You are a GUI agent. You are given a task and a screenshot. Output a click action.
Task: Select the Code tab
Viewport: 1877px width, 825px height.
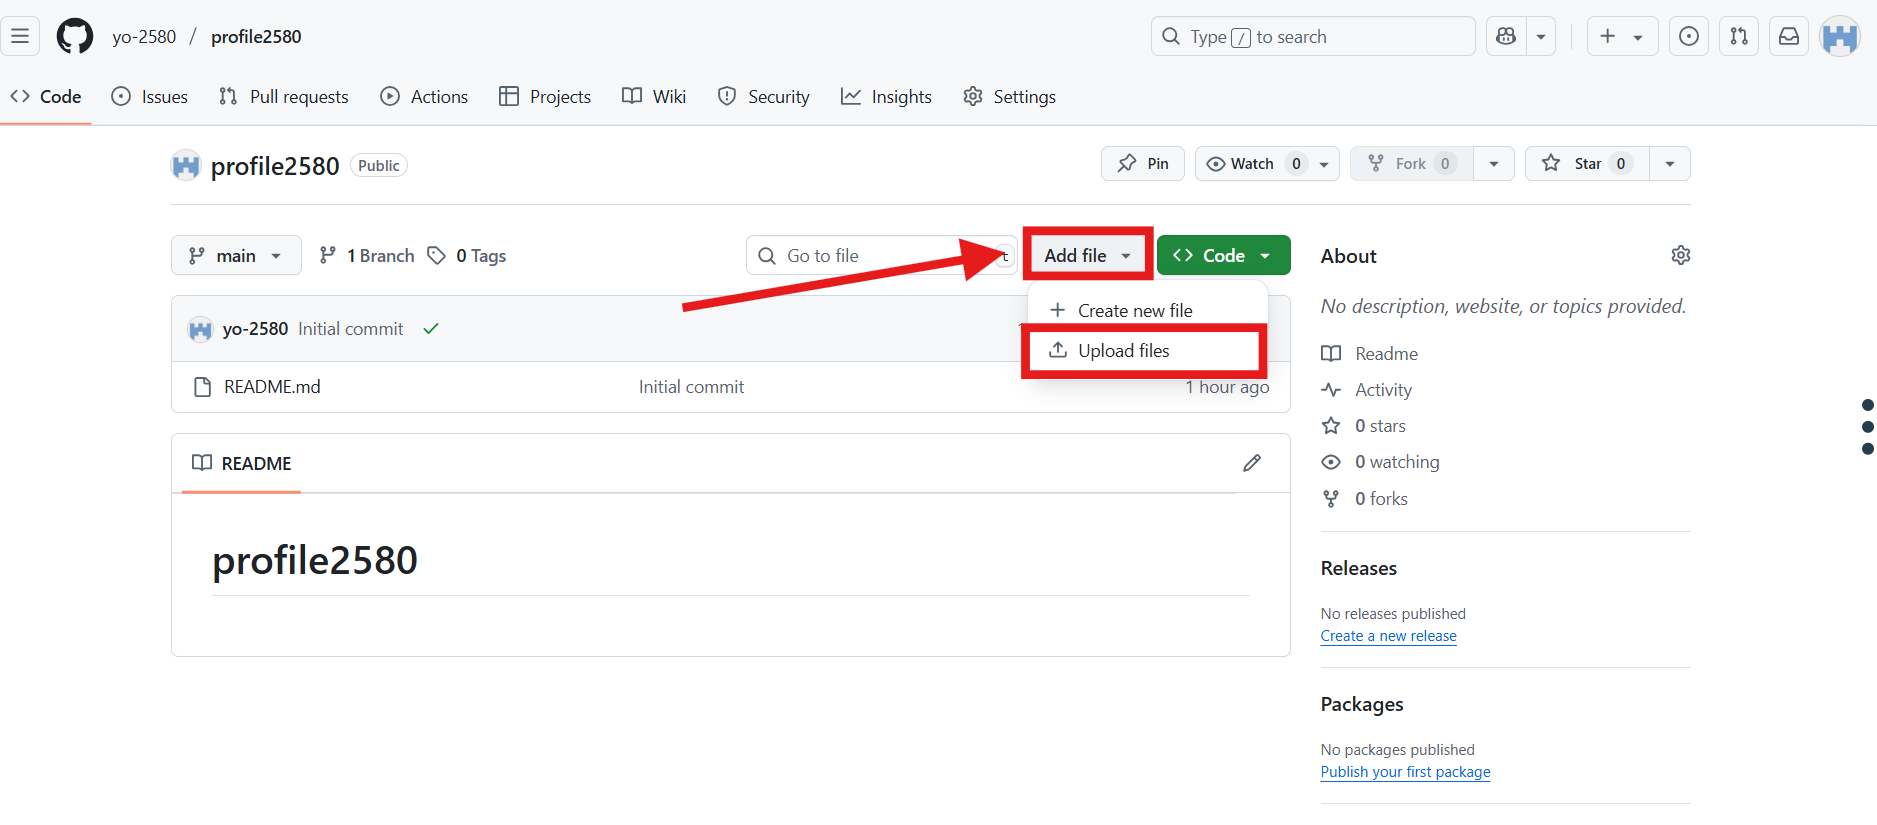[x=46, y=97]
